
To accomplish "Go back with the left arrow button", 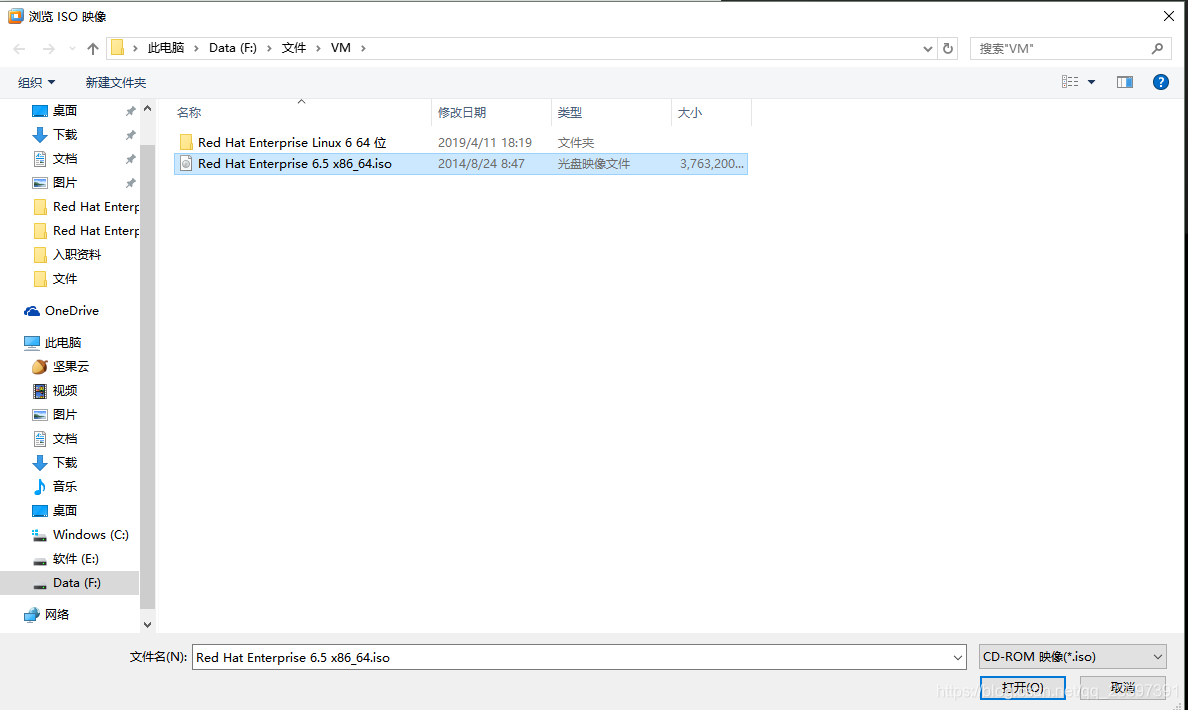I will coord(20,48).
